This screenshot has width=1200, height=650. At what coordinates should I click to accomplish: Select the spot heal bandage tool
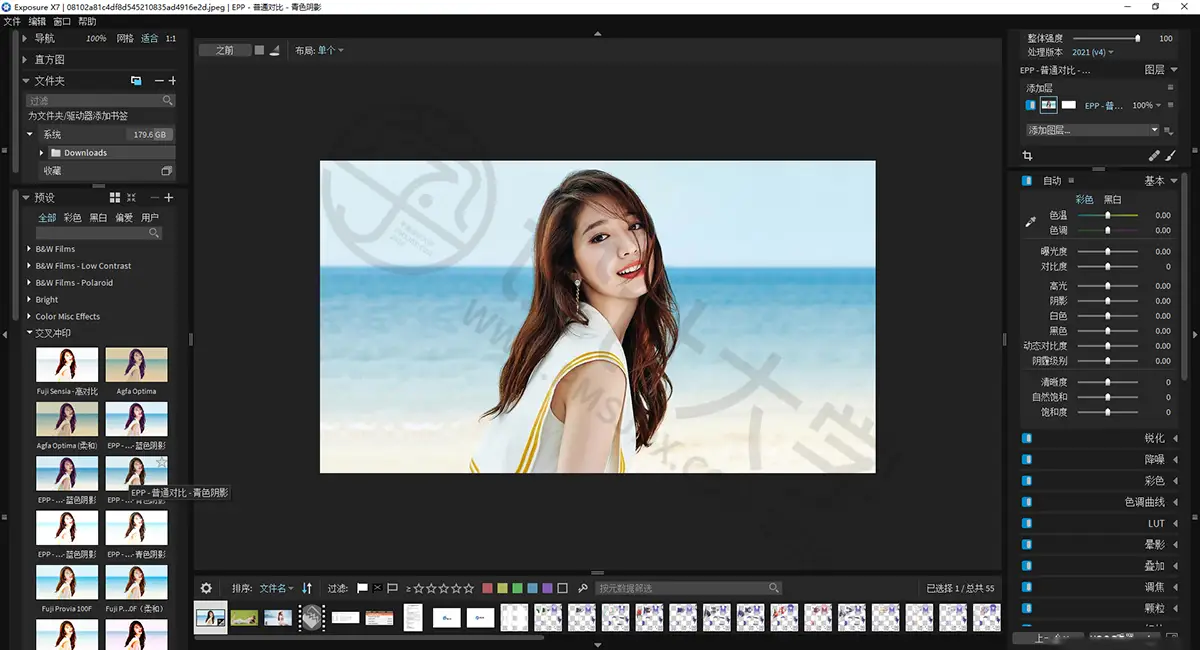click(1154, 156)
